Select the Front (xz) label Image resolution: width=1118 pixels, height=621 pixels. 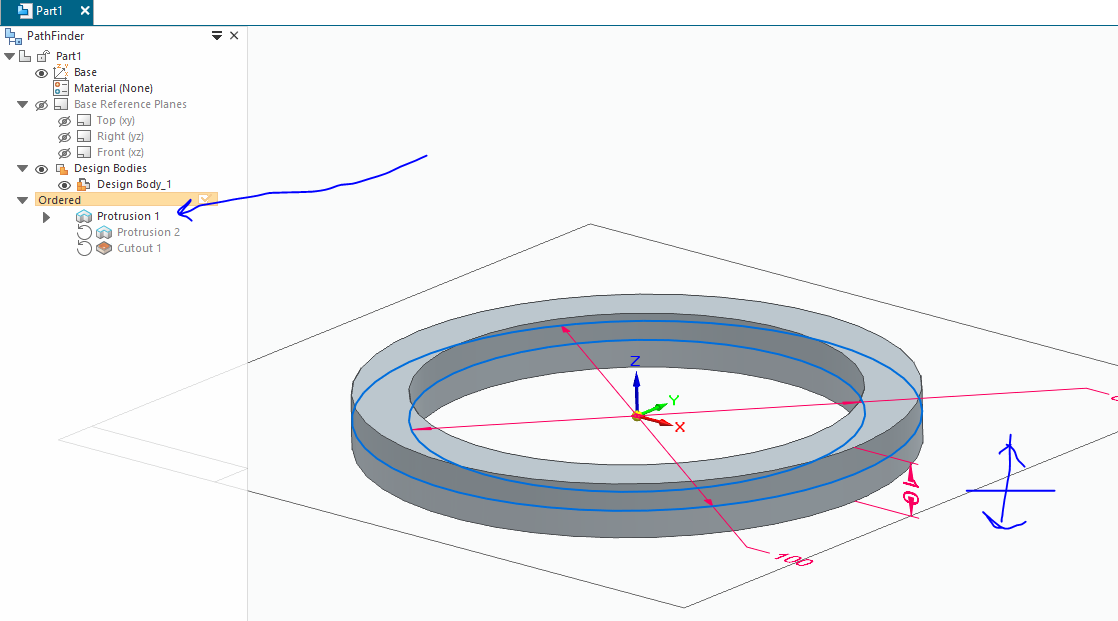[x=120, y=152]
